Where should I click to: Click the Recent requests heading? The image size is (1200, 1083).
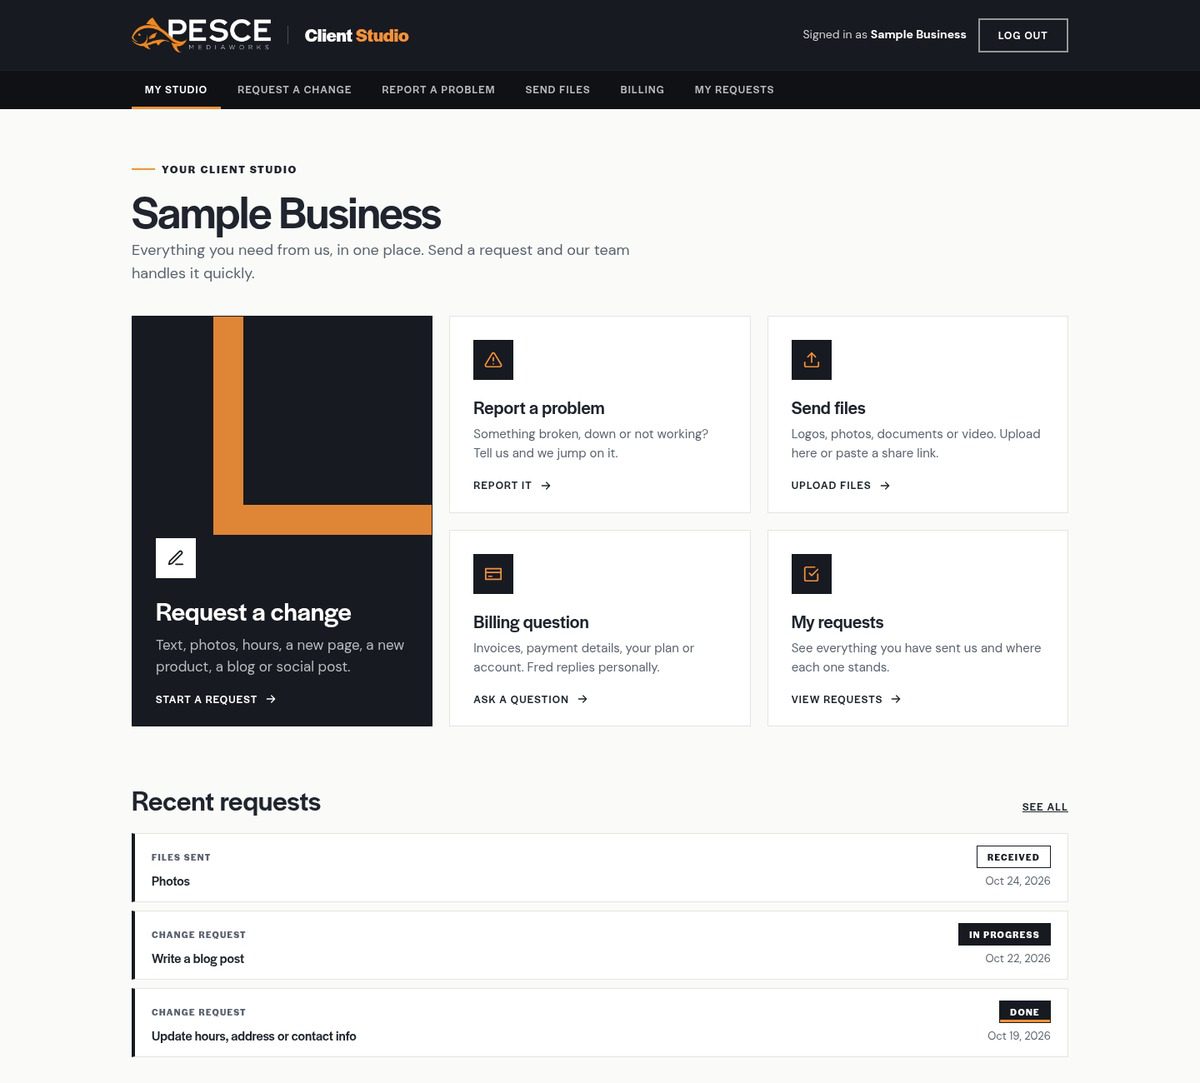pos(226,802)
